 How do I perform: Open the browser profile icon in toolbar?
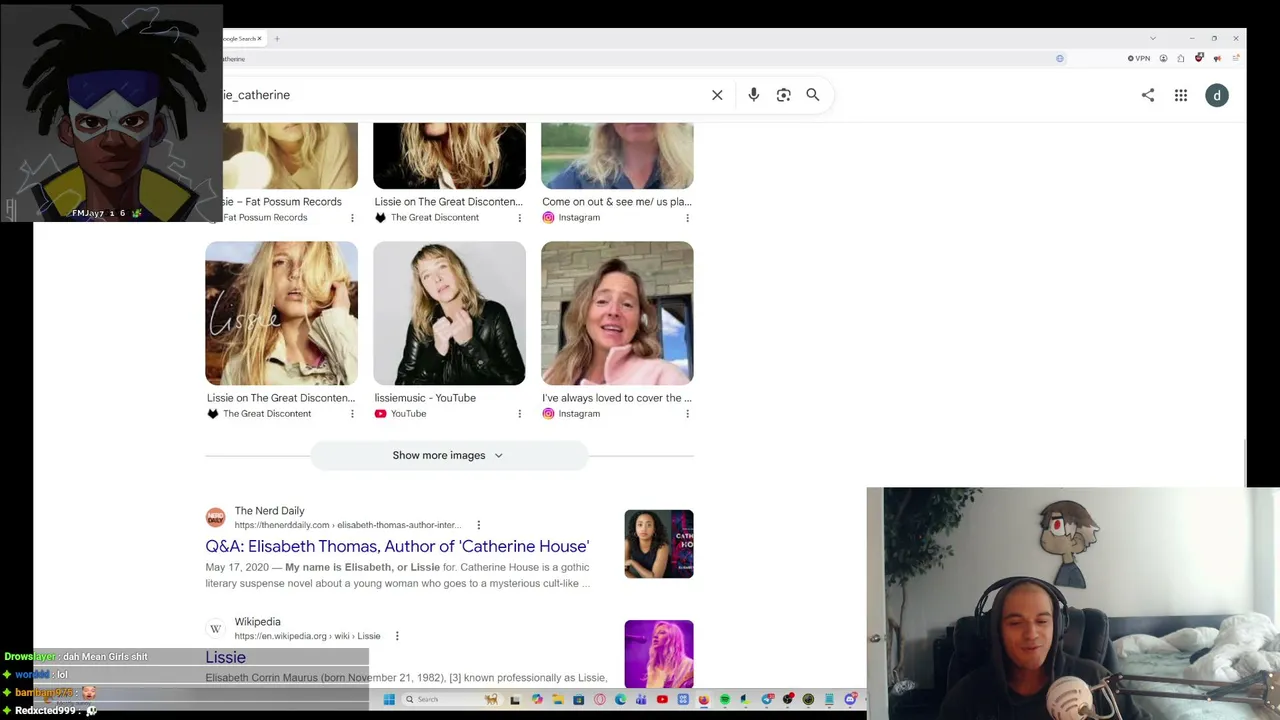pos(1163,58)
